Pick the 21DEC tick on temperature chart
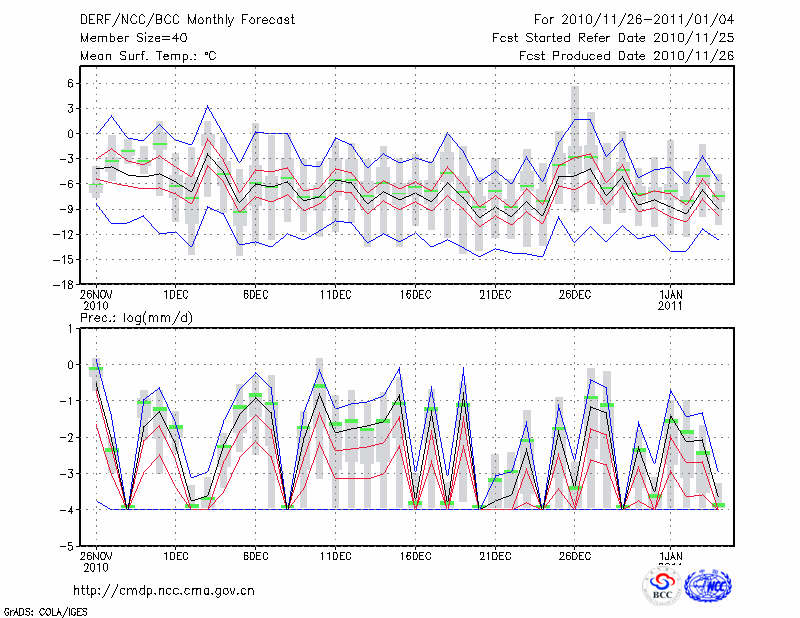The height and width of the screenshot is (618, 800). 495,294
